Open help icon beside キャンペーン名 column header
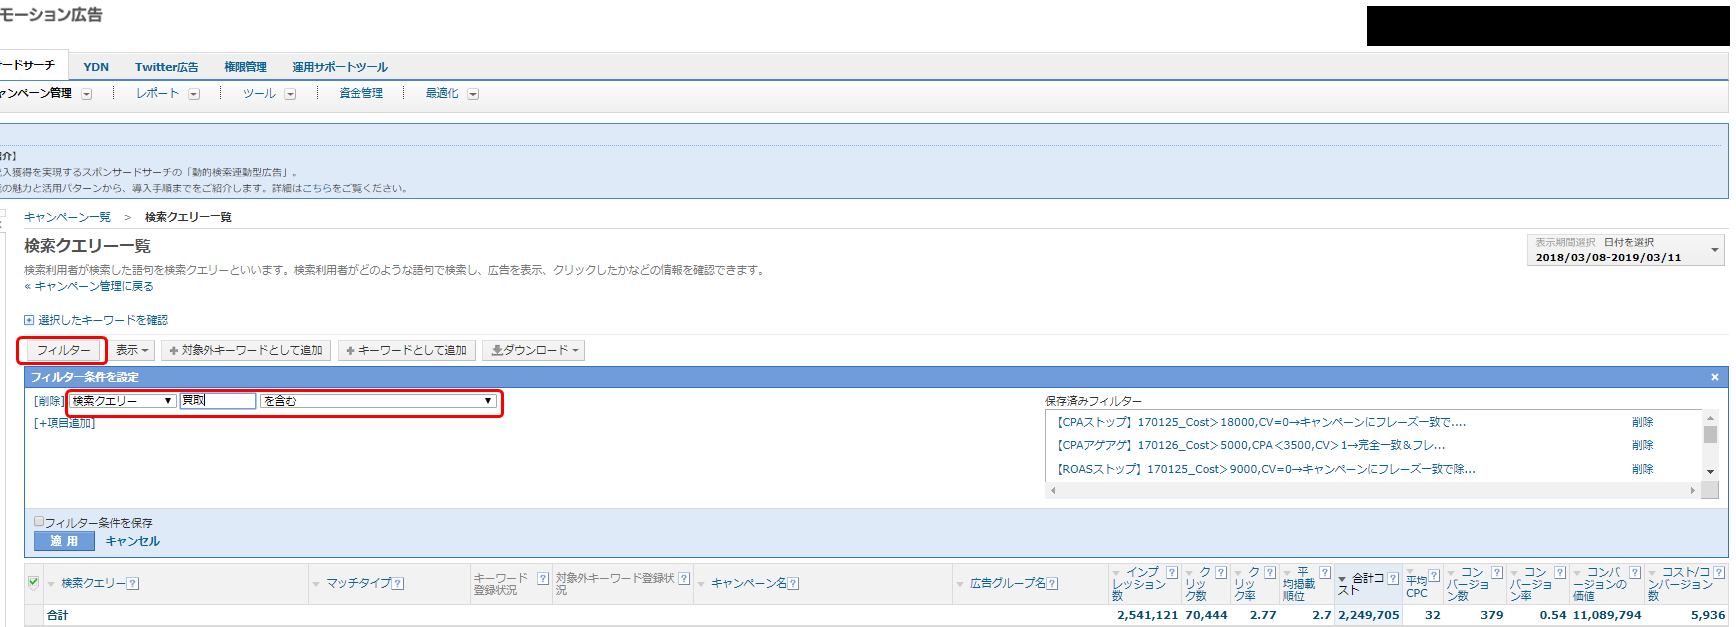Screen dimensions: 1736x627 click(793, 584)
